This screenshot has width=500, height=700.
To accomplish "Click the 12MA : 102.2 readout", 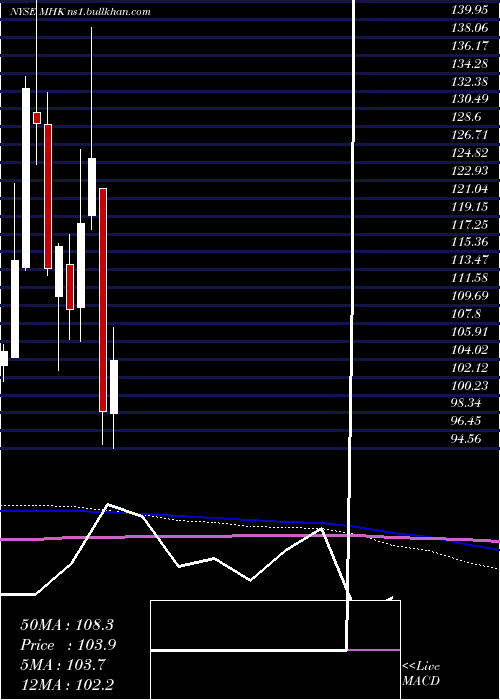I will (x=69, y=685).
